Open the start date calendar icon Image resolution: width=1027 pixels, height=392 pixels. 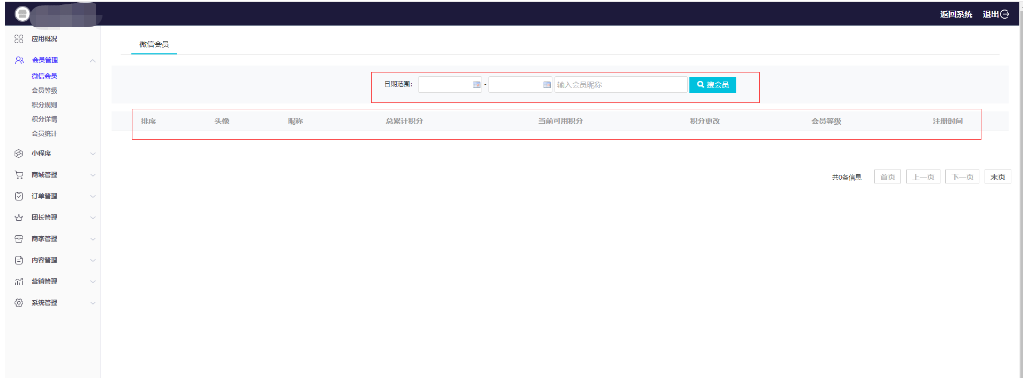click(x=476, y=85)
